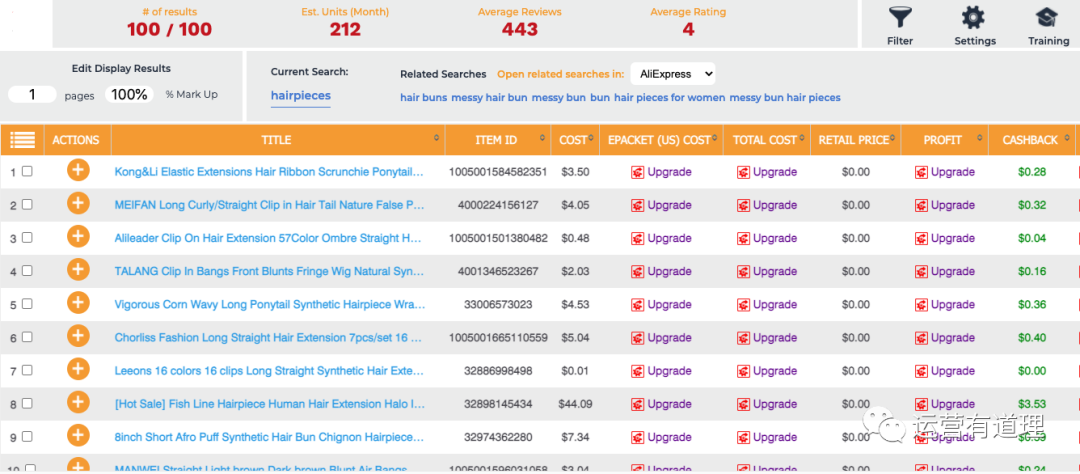
Task: Add the MEIFAN Long Curly item via plus
Action: pyautogui.click(x=78, y=204)
